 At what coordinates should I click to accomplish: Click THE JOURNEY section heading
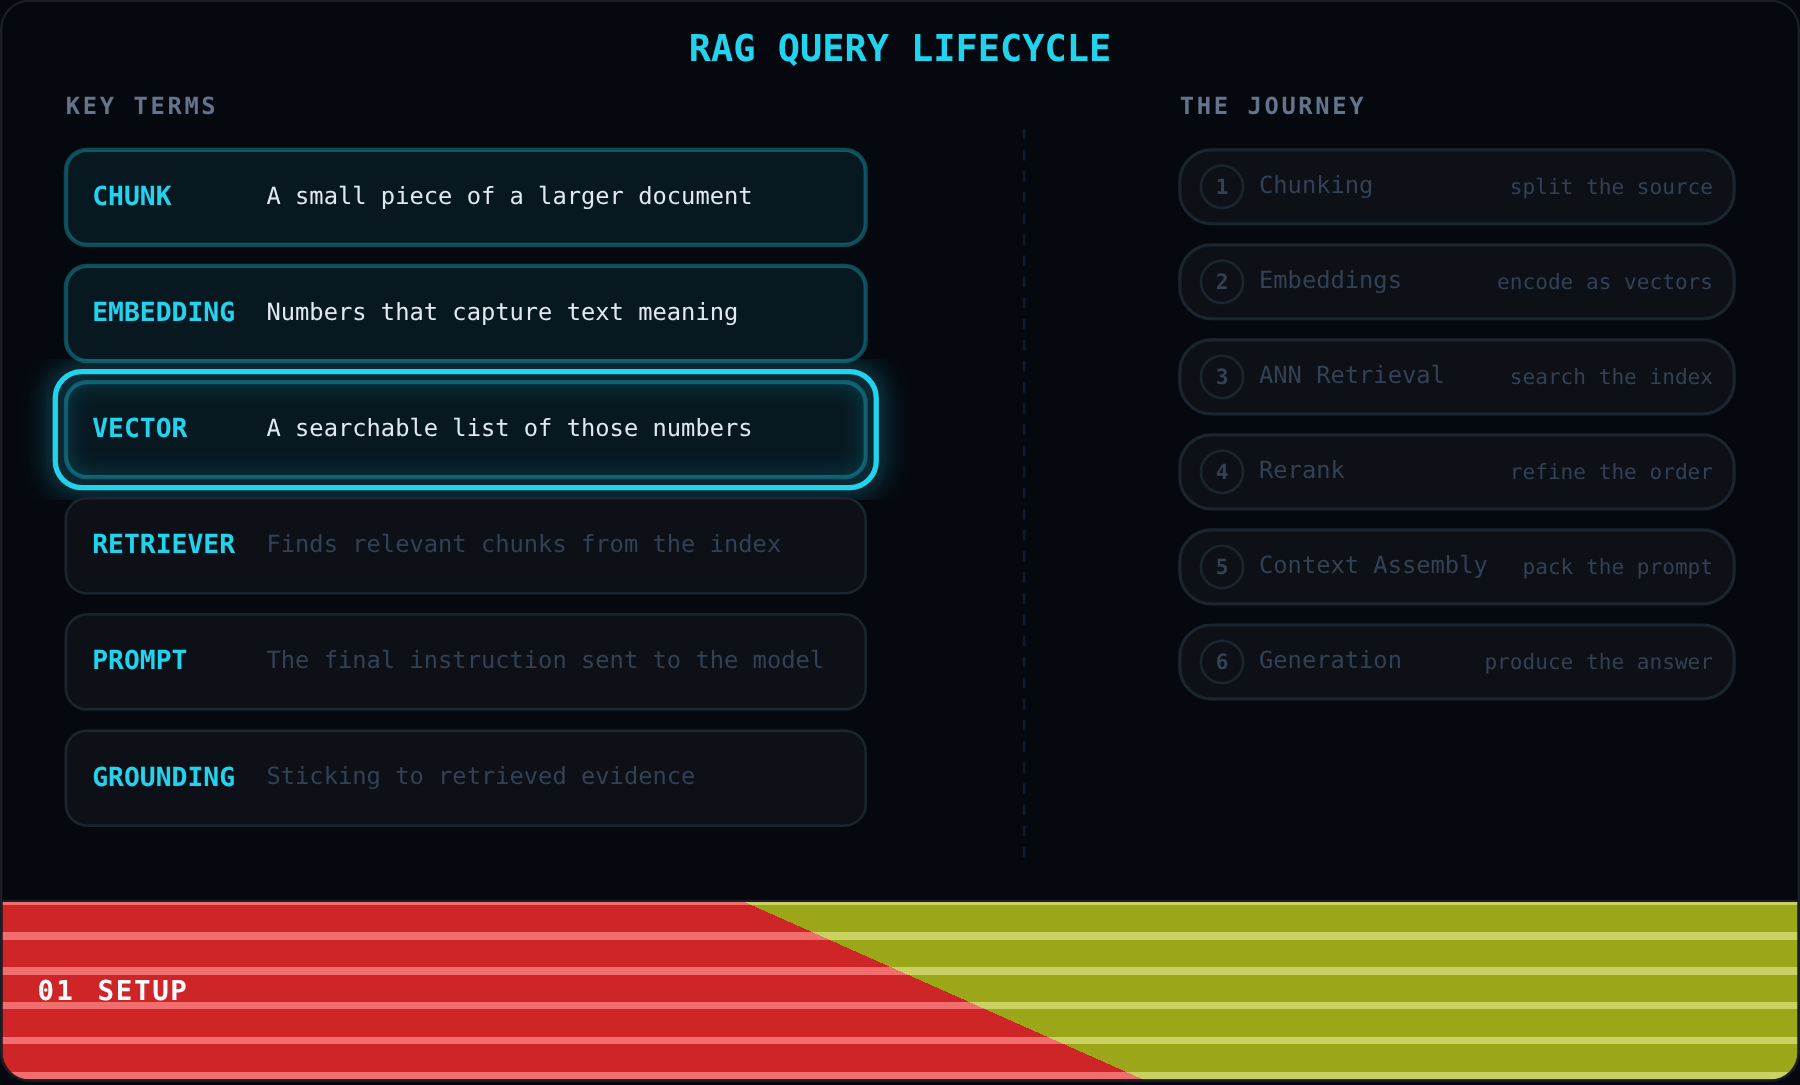[x=1272, y=106]
